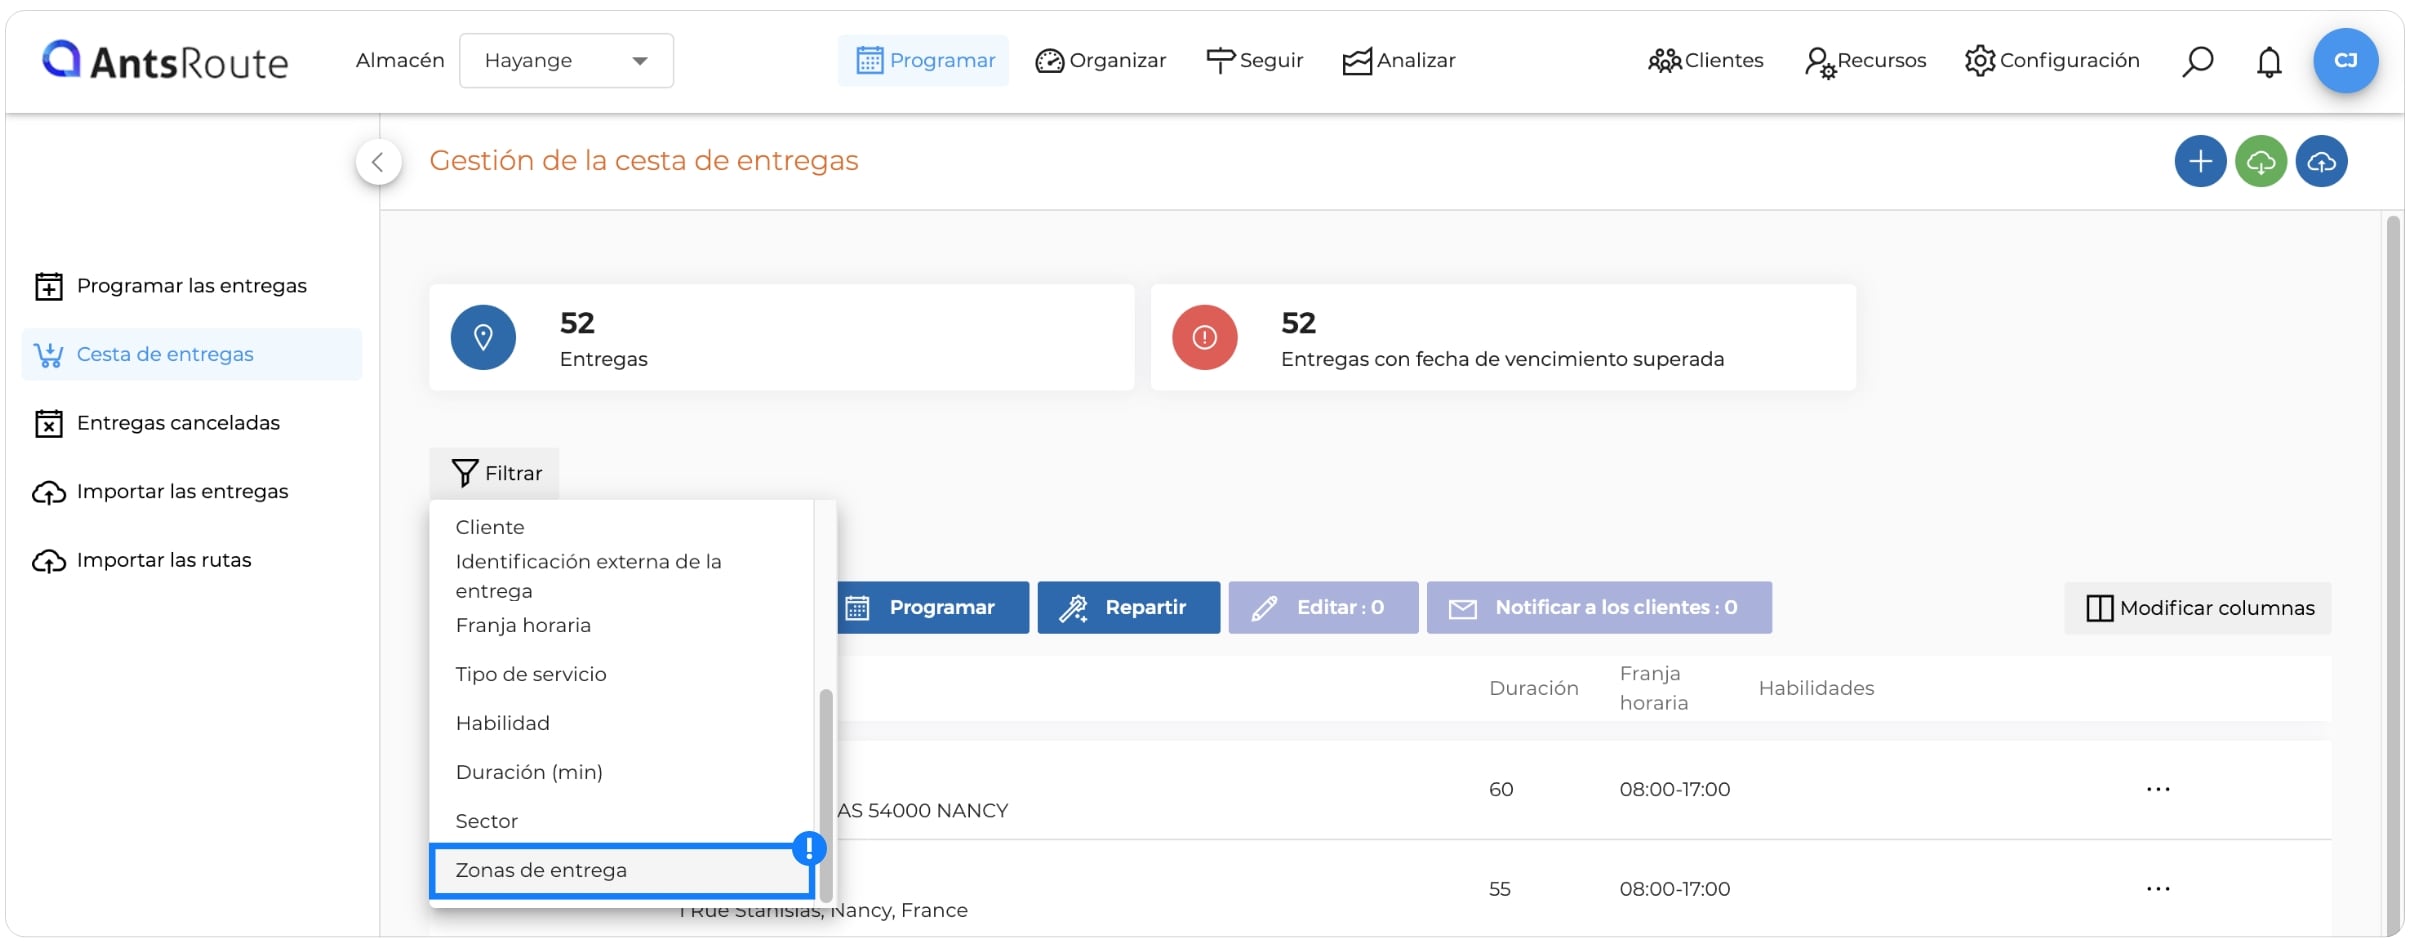Click the duration value 60

[1500, 789]
